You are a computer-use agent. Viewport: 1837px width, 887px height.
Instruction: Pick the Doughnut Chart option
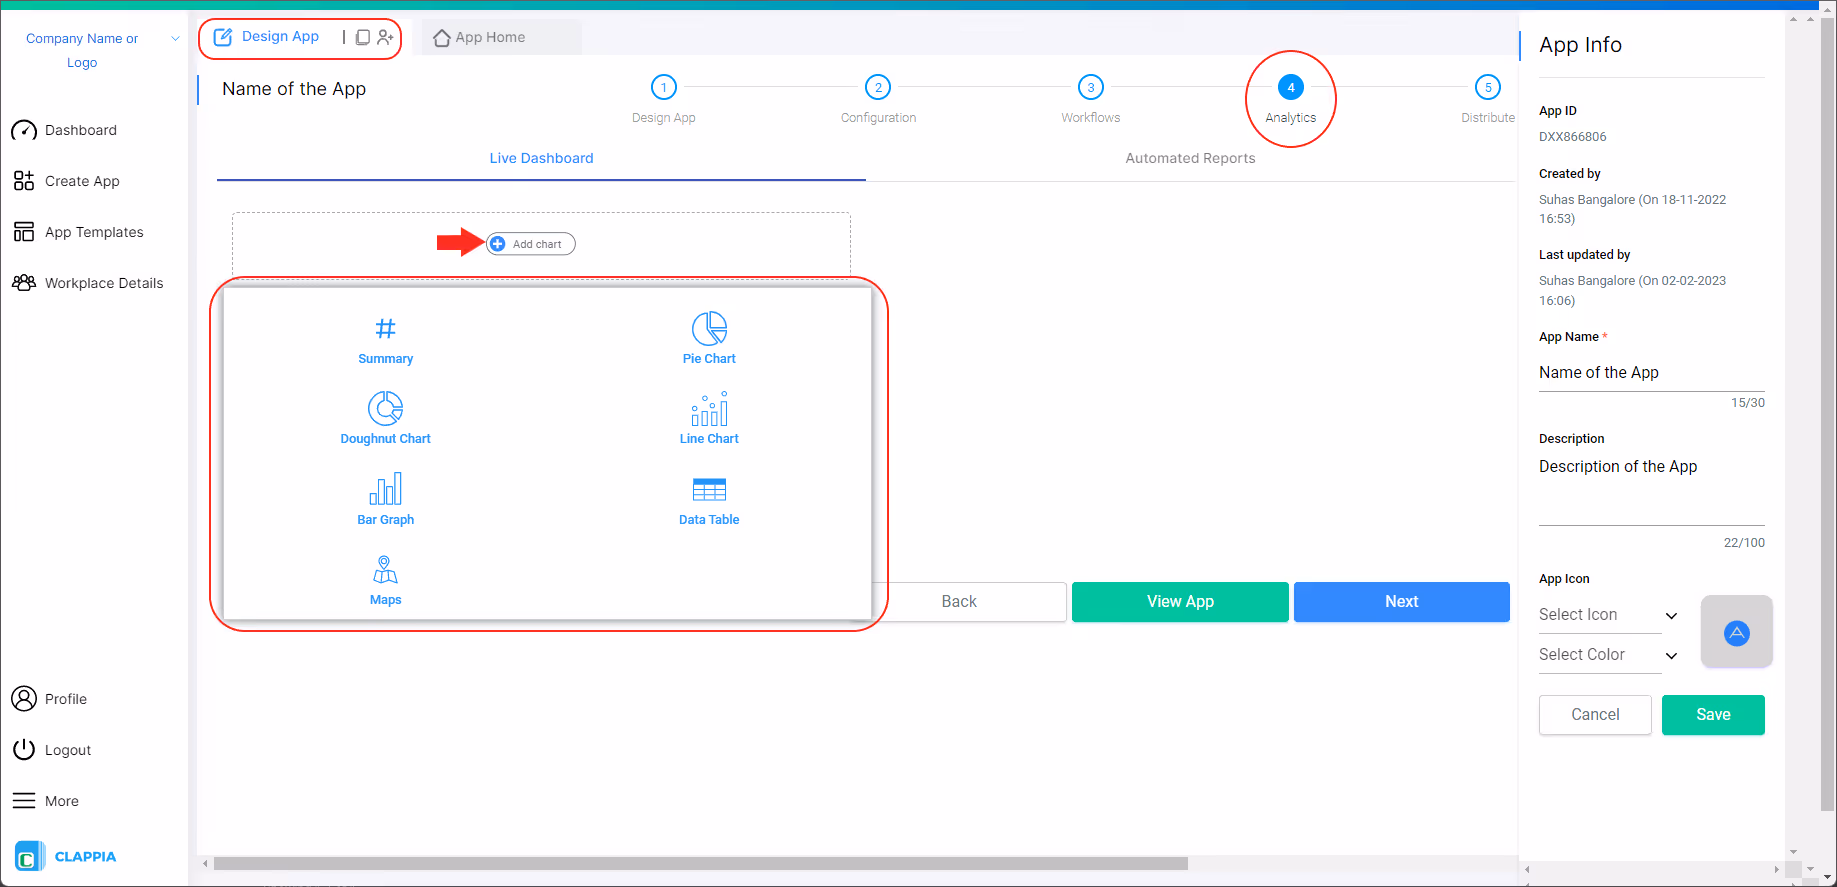point(385,418)
